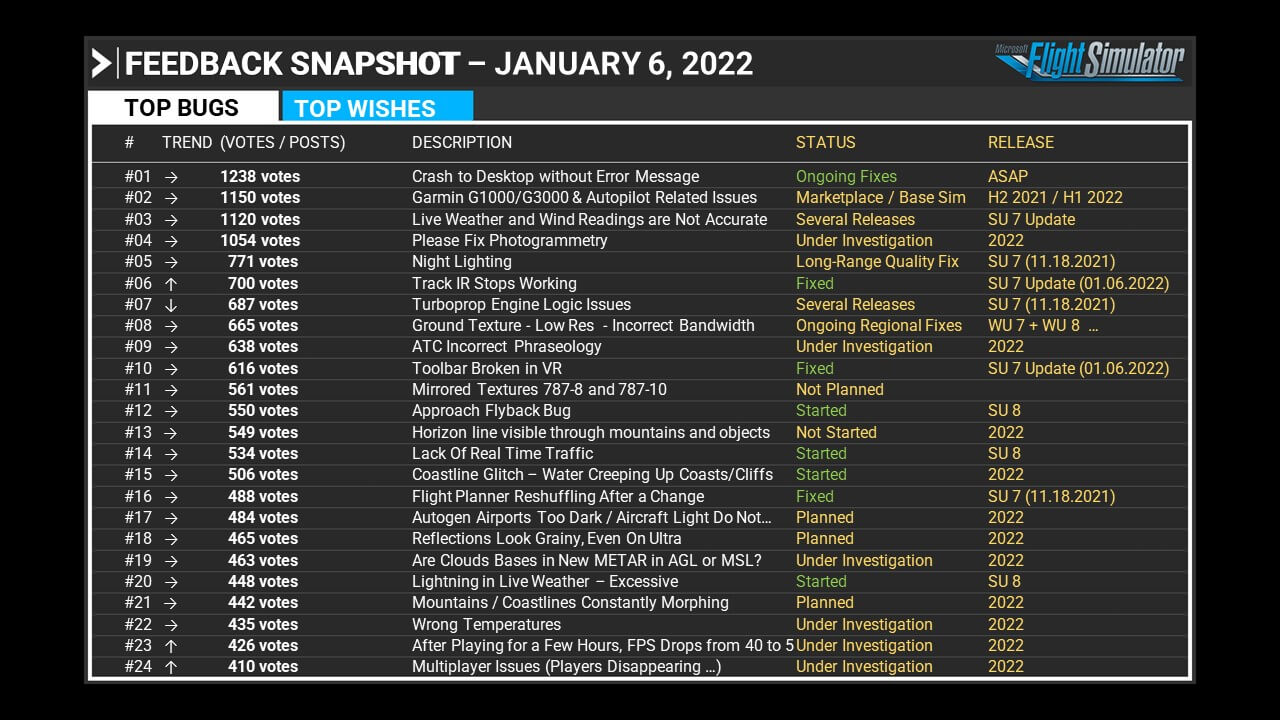The width and height of the screenshot is (1280, 720).
Task: Click the RELEASE column header
Action: tap(1020, 142)
